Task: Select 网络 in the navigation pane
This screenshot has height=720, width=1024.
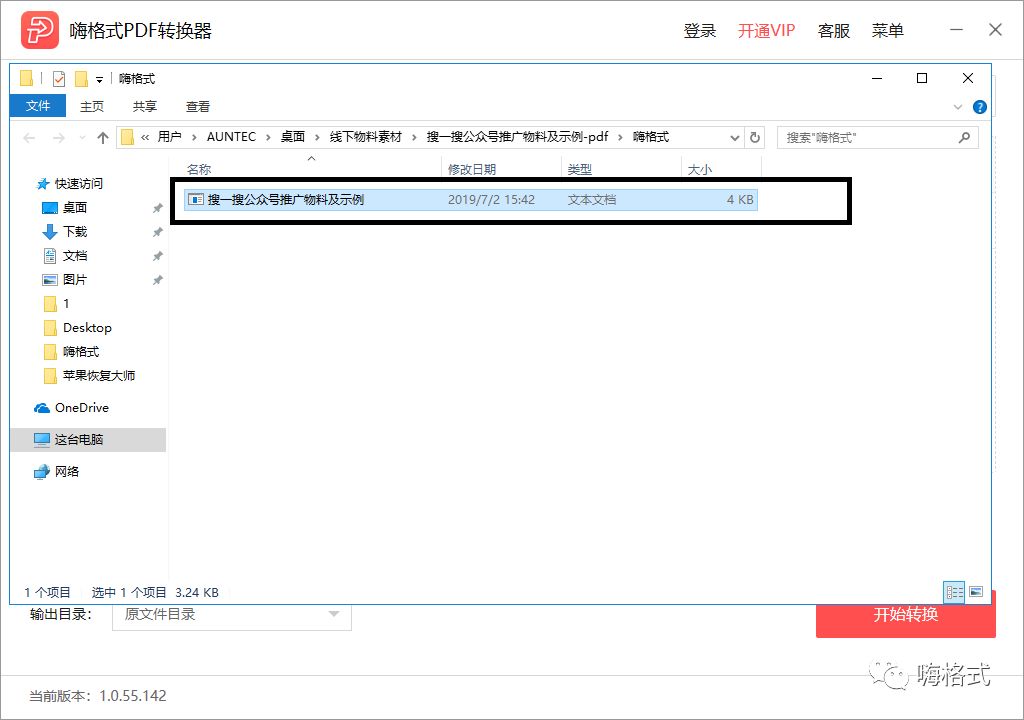Action: tap(69, 471)
